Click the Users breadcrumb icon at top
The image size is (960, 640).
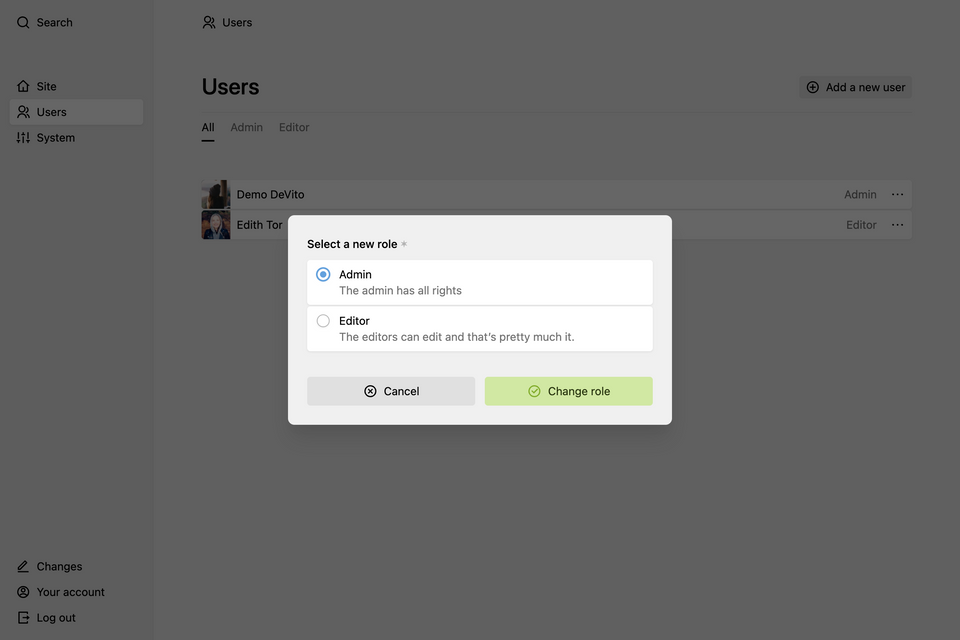click(x=209, y=23)
